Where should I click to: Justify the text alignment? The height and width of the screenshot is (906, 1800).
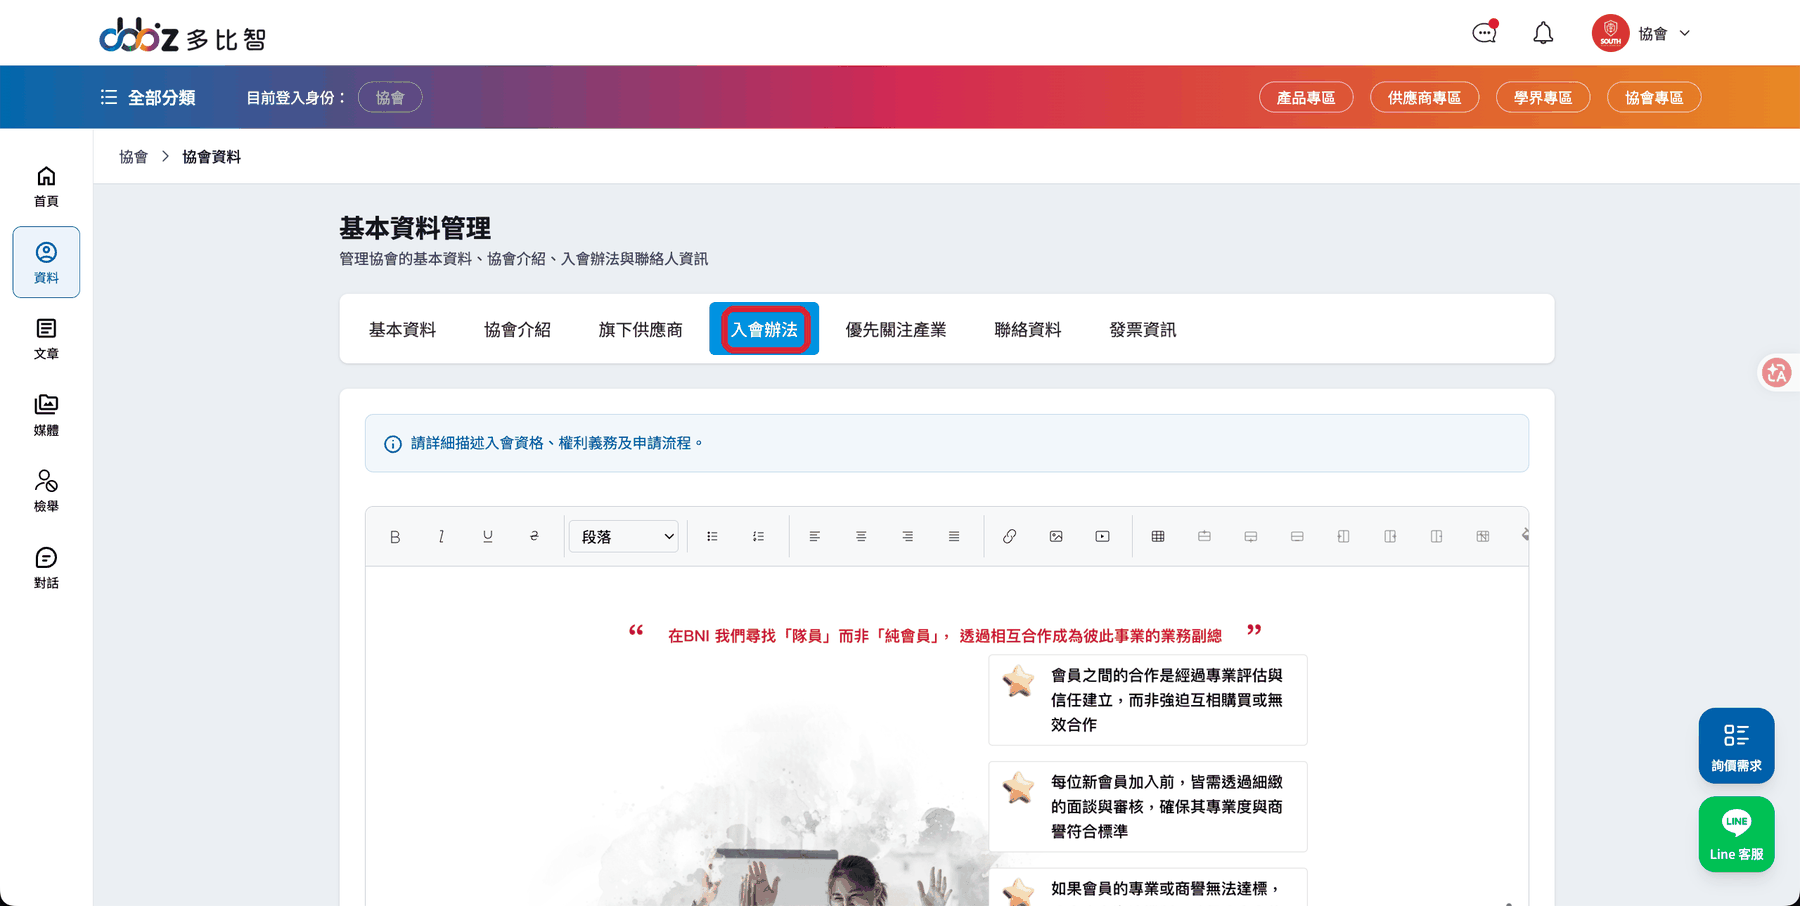coord(954,537)
